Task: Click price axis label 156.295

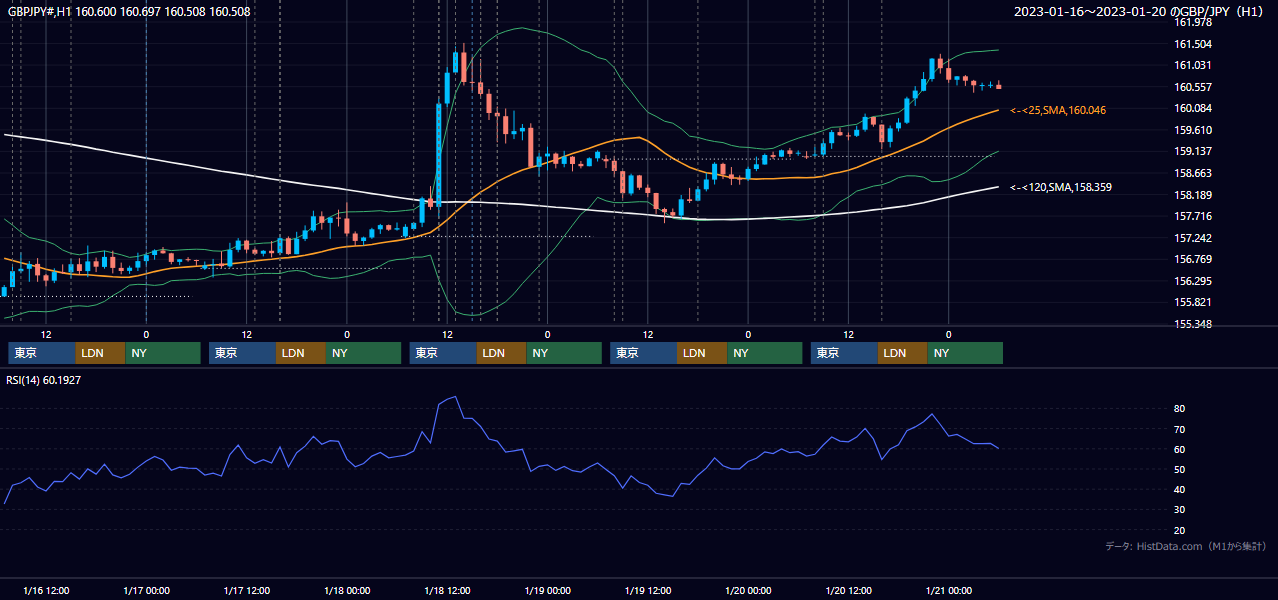Action: click(x=1193, y=281)
